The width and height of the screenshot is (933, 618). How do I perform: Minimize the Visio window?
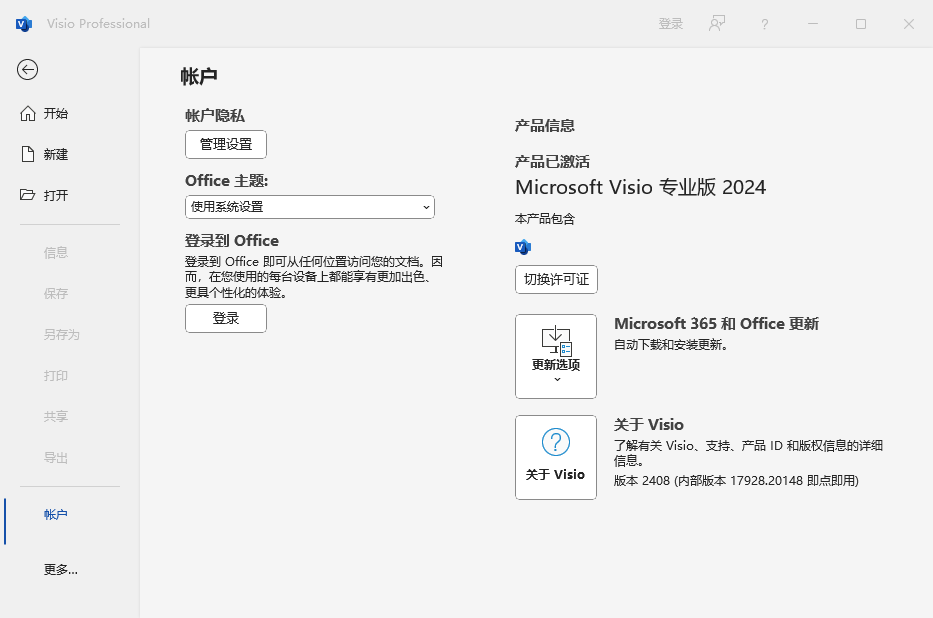813,24
